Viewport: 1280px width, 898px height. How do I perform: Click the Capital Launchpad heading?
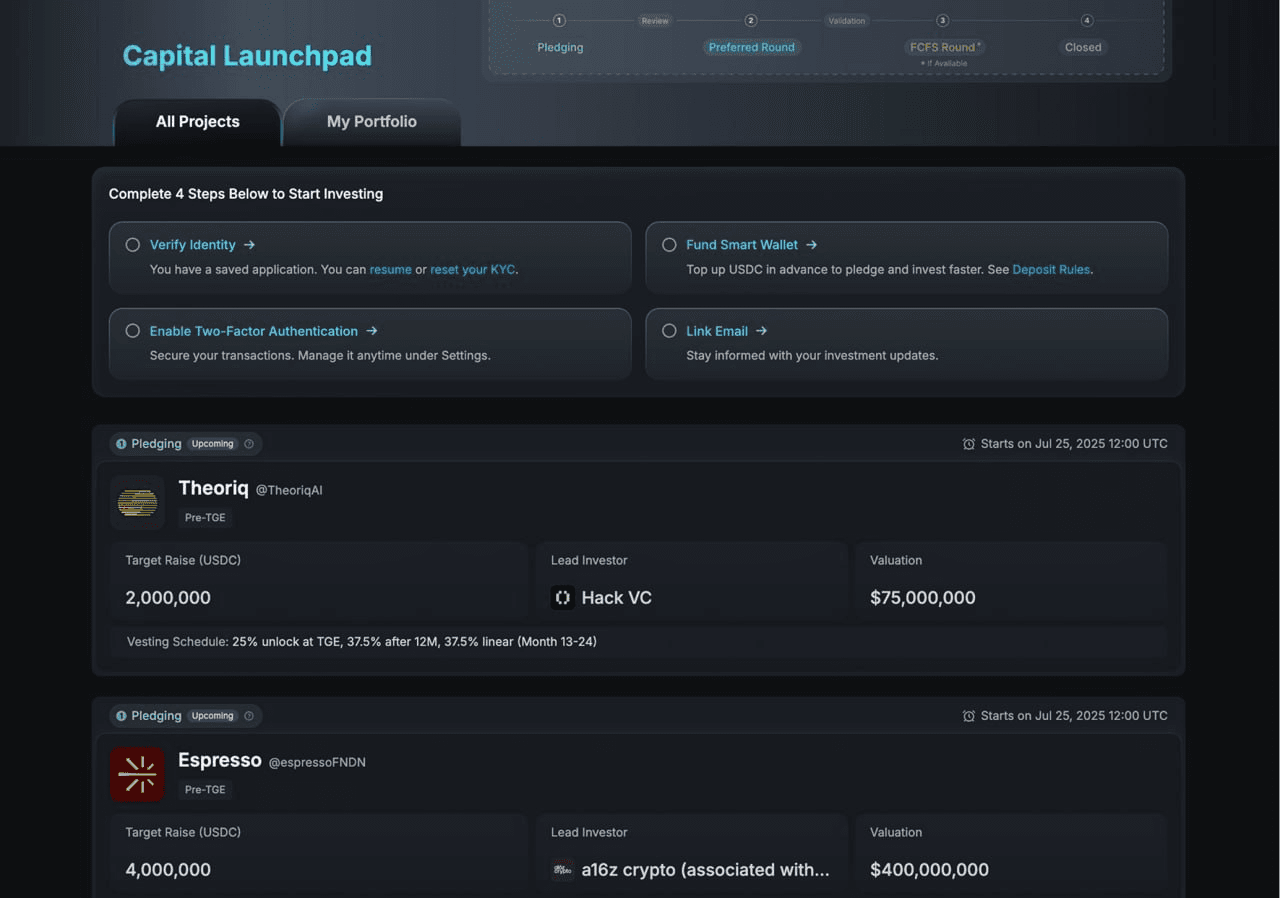tap(247, 56)
